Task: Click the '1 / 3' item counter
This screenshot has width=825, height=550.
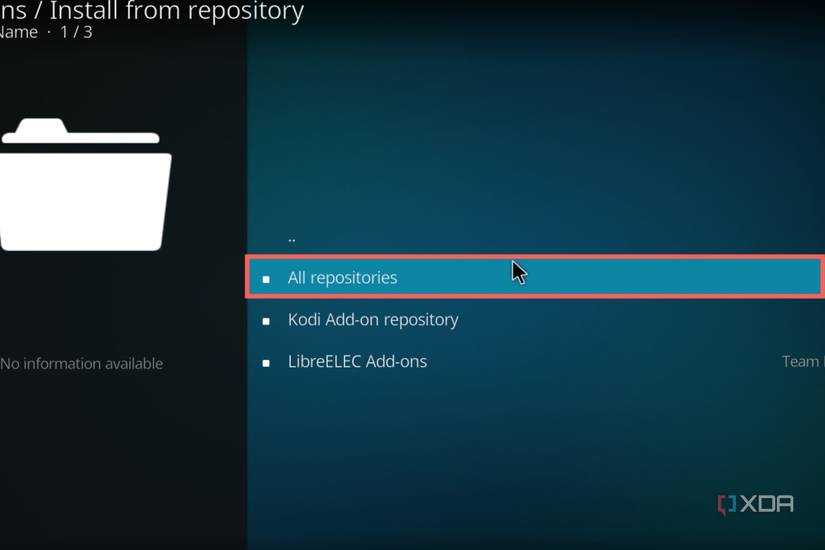Action: point(76,32)
